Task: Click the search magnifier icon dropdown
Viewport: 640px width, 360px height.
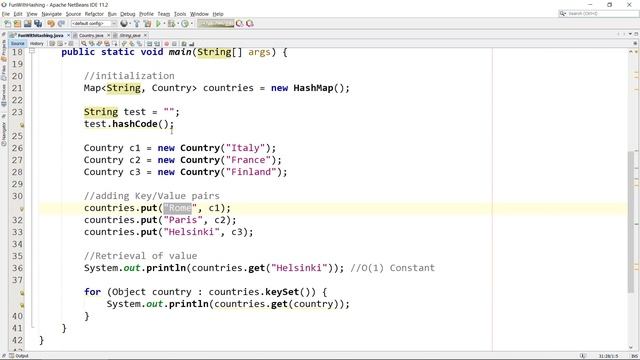Action: coord(563,13)
